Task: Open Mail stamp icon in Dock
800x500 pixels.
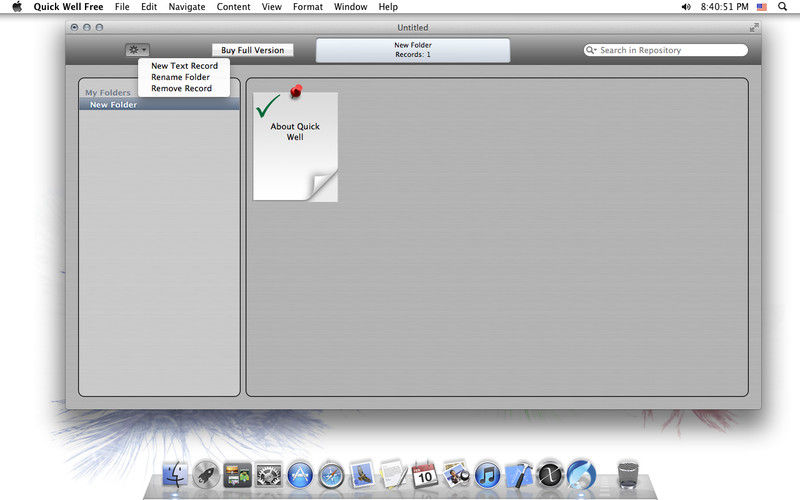Action: click(x=362, y=474)
